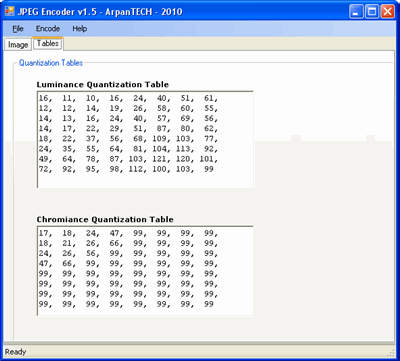Click the resize grip in the status bar
400x361 pixels.
[x=391, y=353]
